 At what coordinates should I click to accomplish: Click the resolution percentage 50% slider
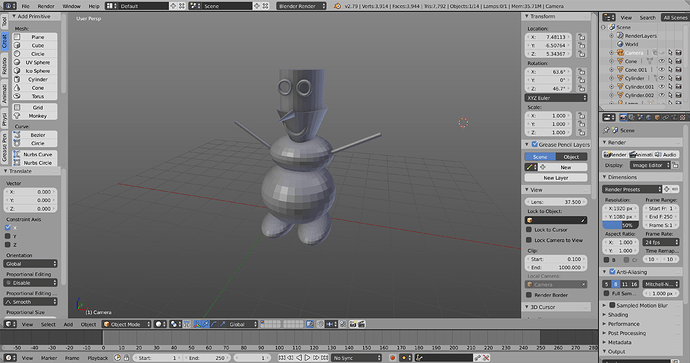point(620,225)
